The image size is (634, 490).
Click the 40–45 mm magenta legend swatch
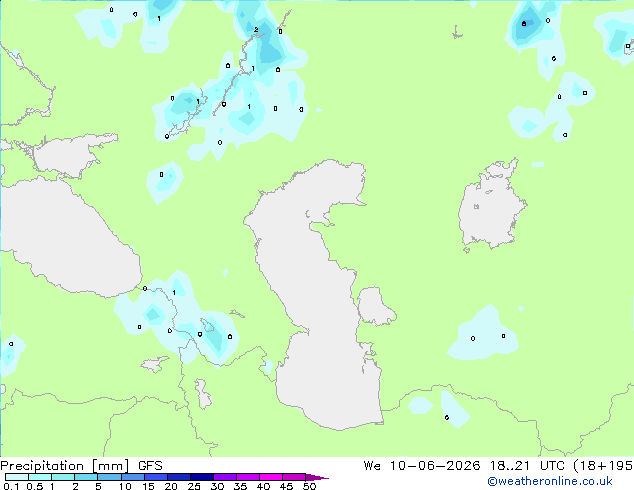[x=271, y=477]
